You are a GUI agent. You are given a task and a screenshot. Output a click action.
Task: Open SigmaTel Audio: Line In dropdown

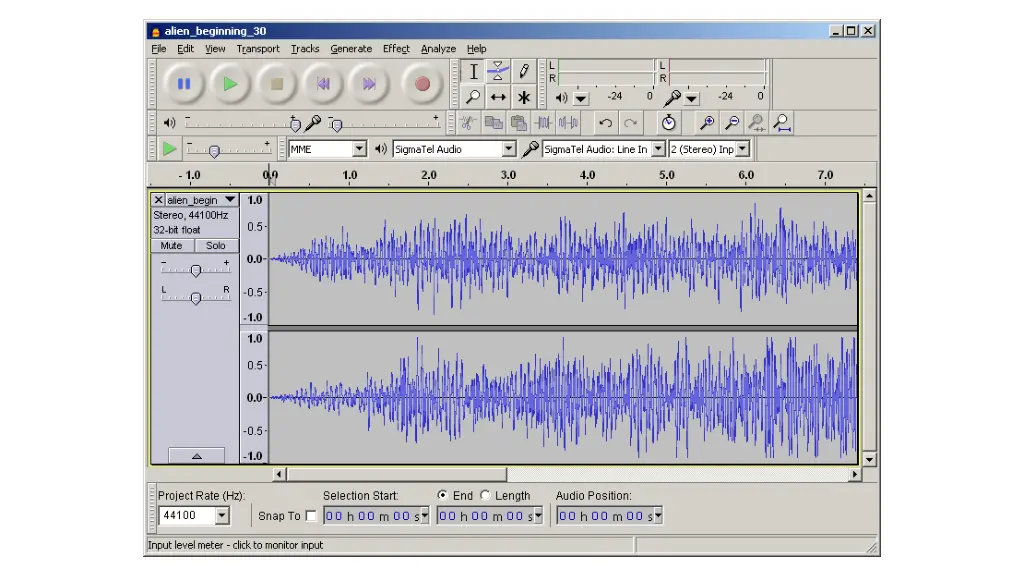658,149
